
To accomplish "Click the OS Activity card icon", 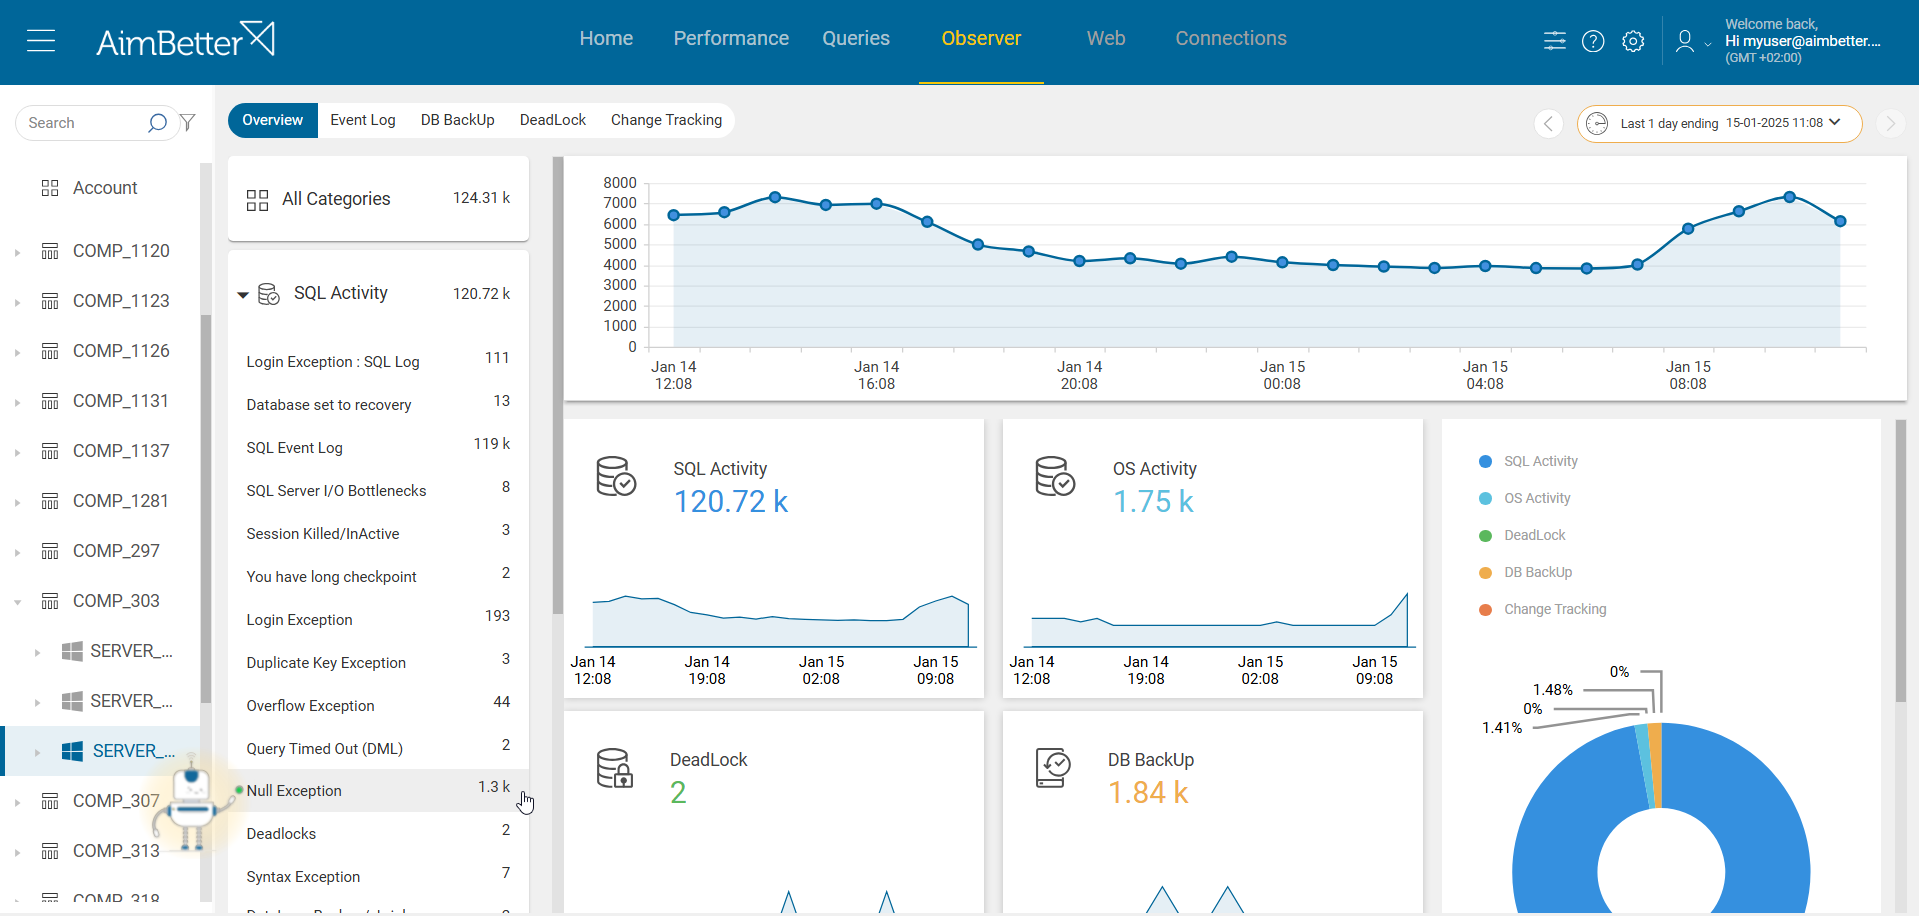I will (x=1055, y=476).
